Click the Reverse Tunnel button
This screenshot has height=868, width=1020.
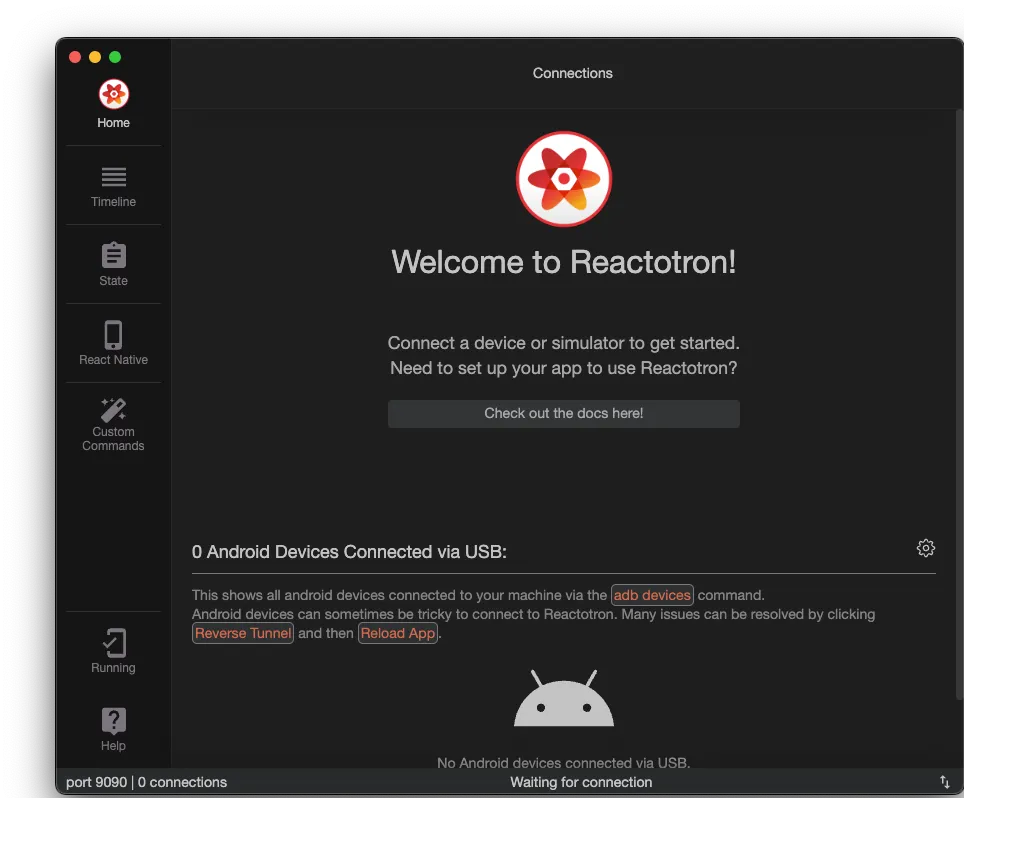243,633
